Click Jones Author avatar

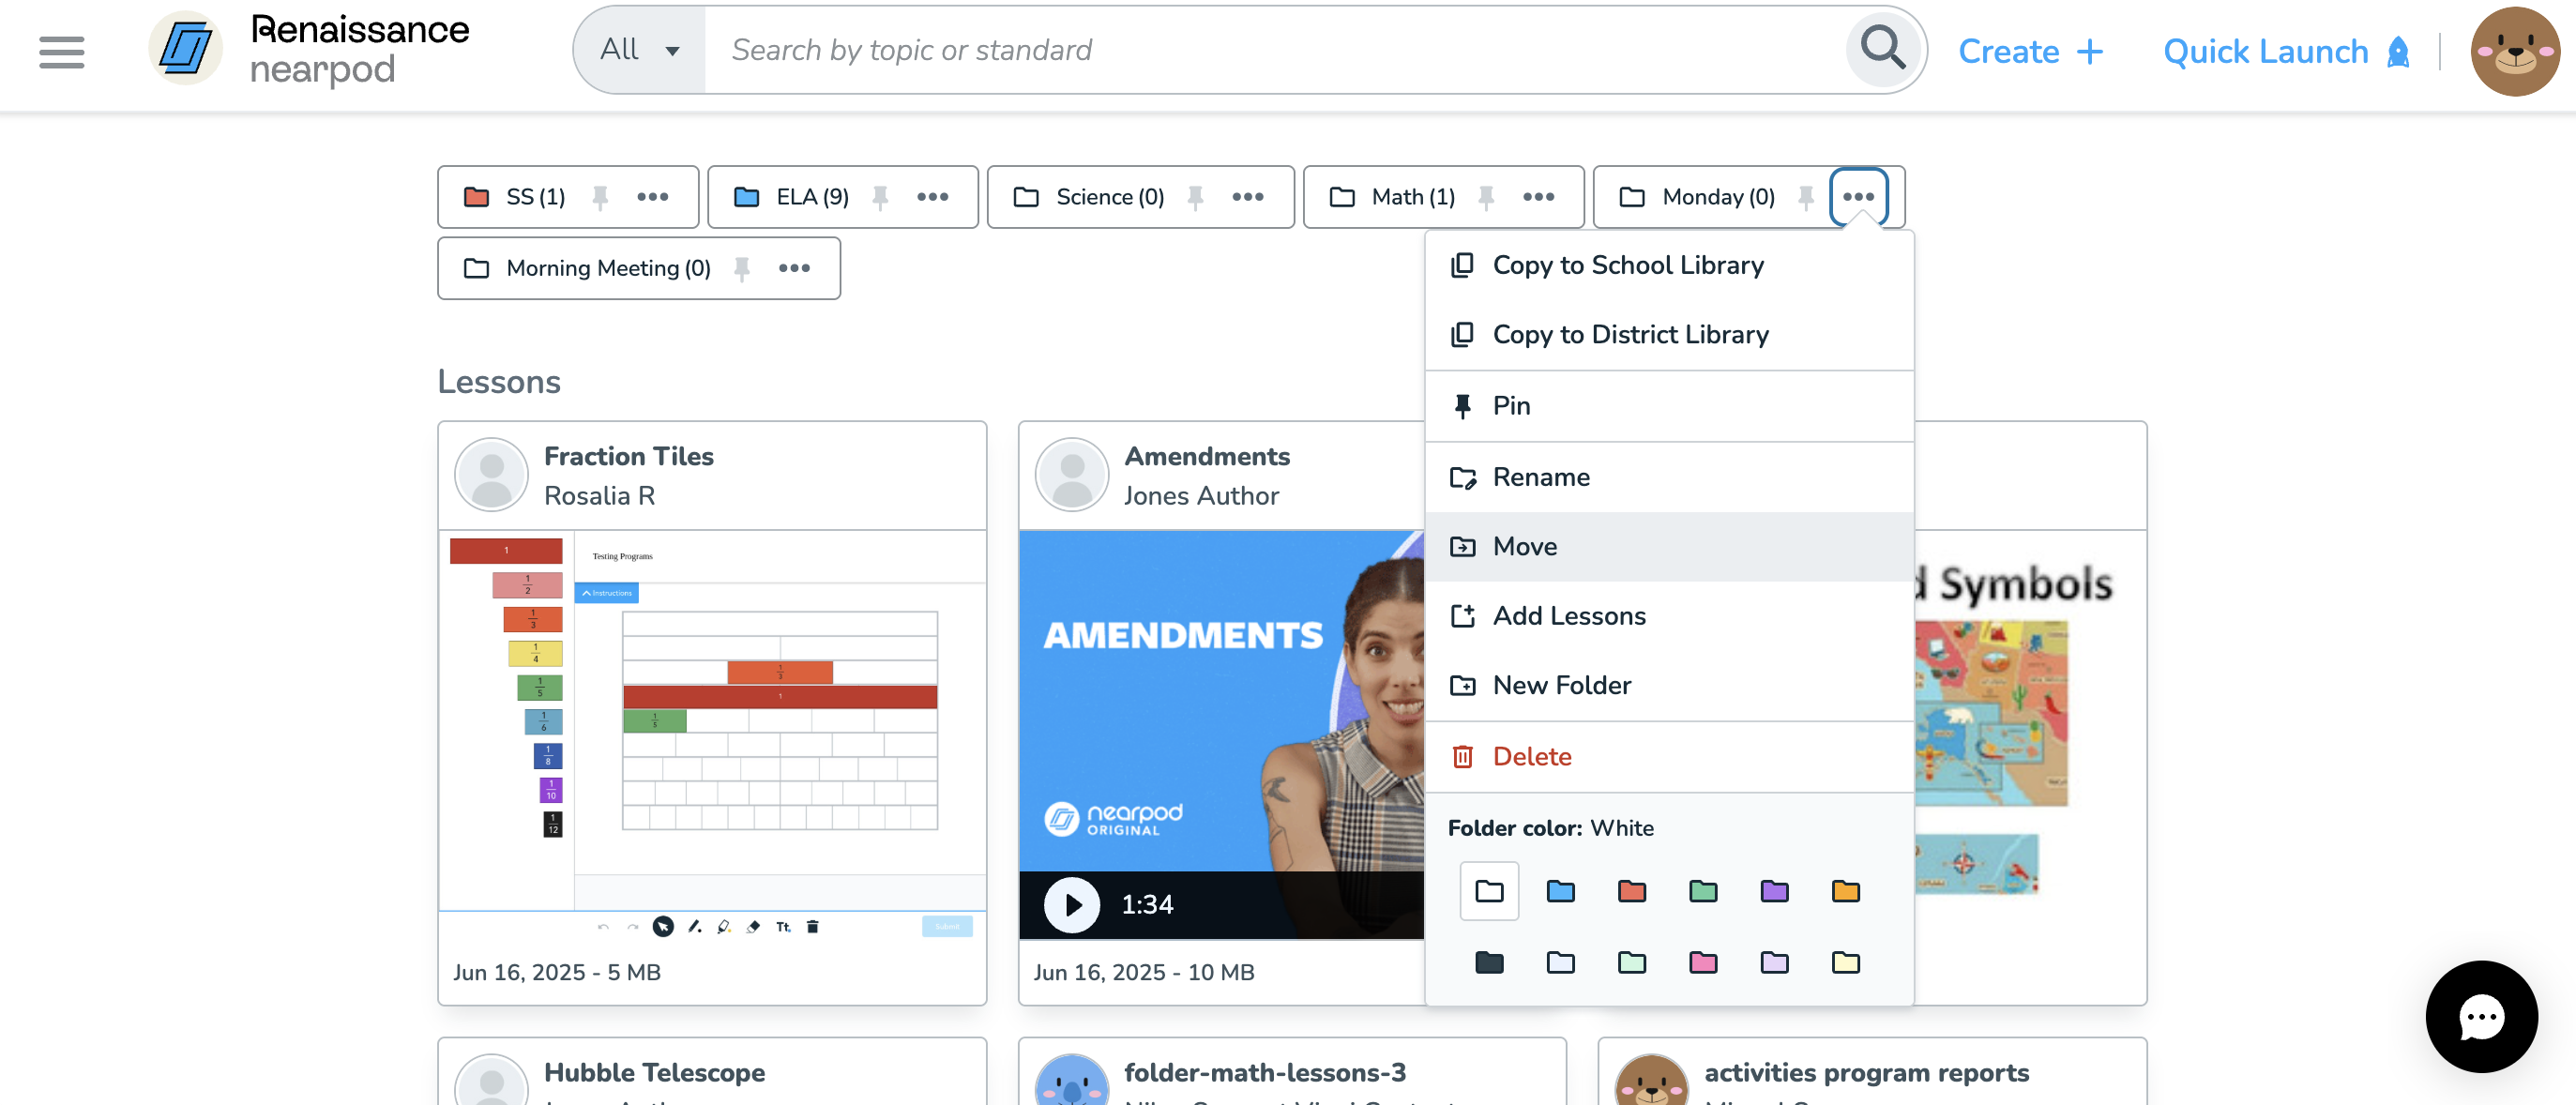(x=1071, y=475)
